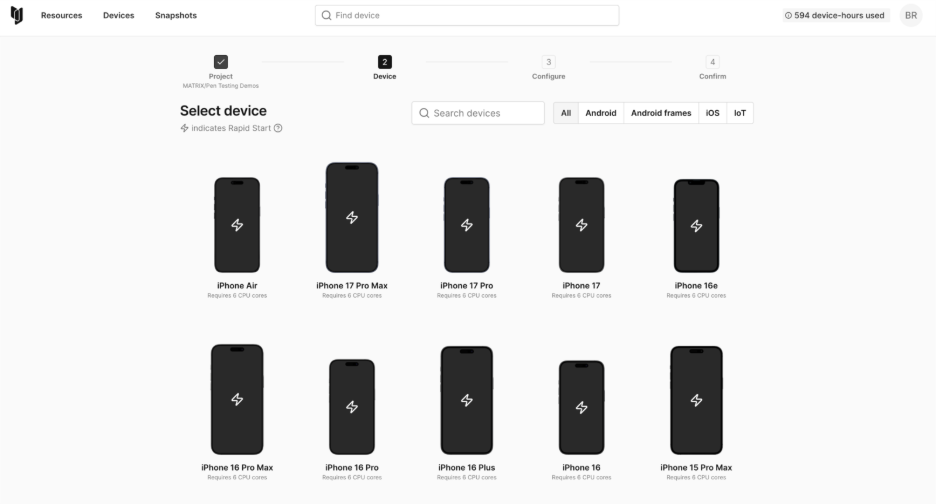Screen dimensions: 936x504
Task: Click the BR user avatar
Action: (x=911, y=16)
